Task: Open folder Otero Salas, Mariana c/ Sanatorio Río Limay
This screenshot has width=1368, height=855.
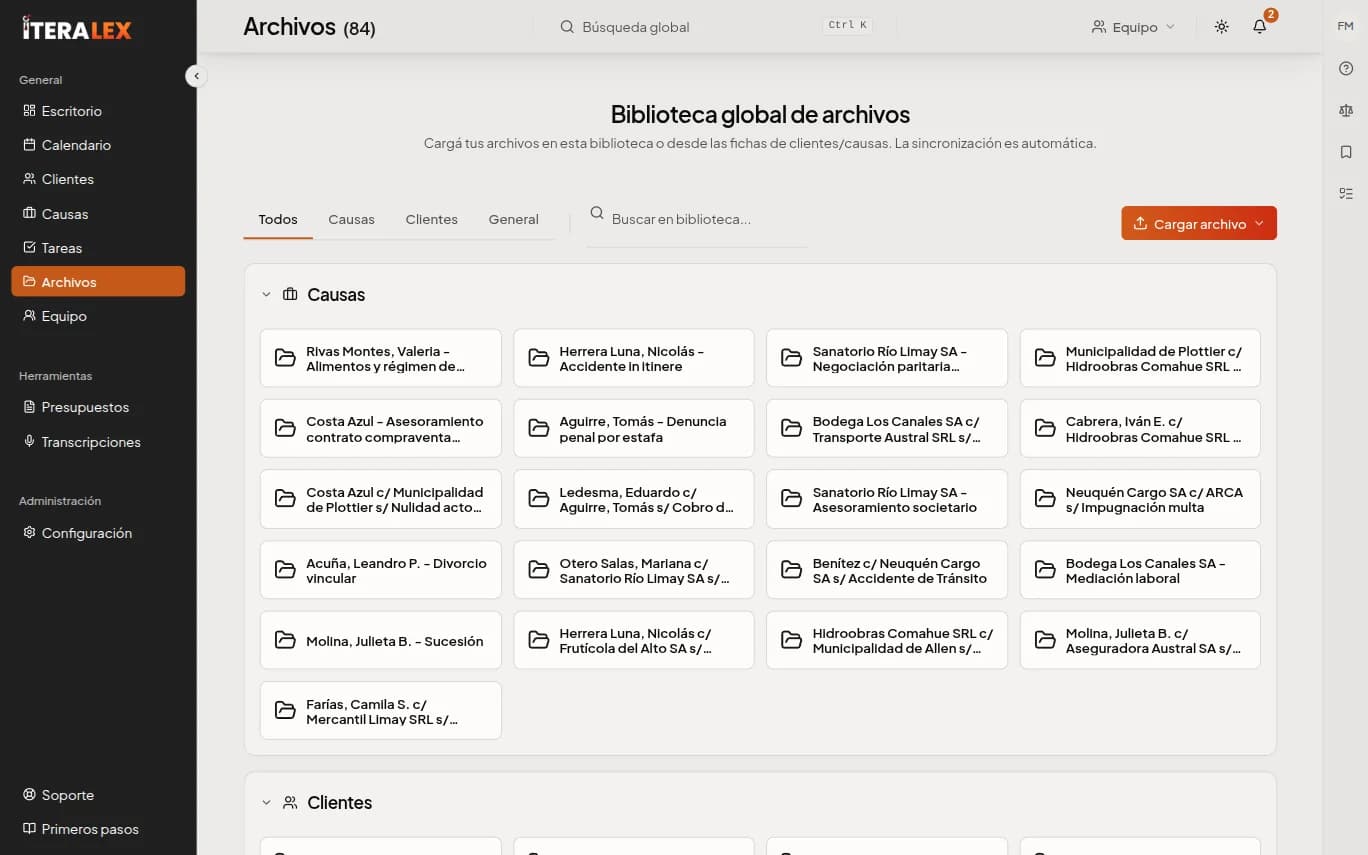Action: coord(634,570)
